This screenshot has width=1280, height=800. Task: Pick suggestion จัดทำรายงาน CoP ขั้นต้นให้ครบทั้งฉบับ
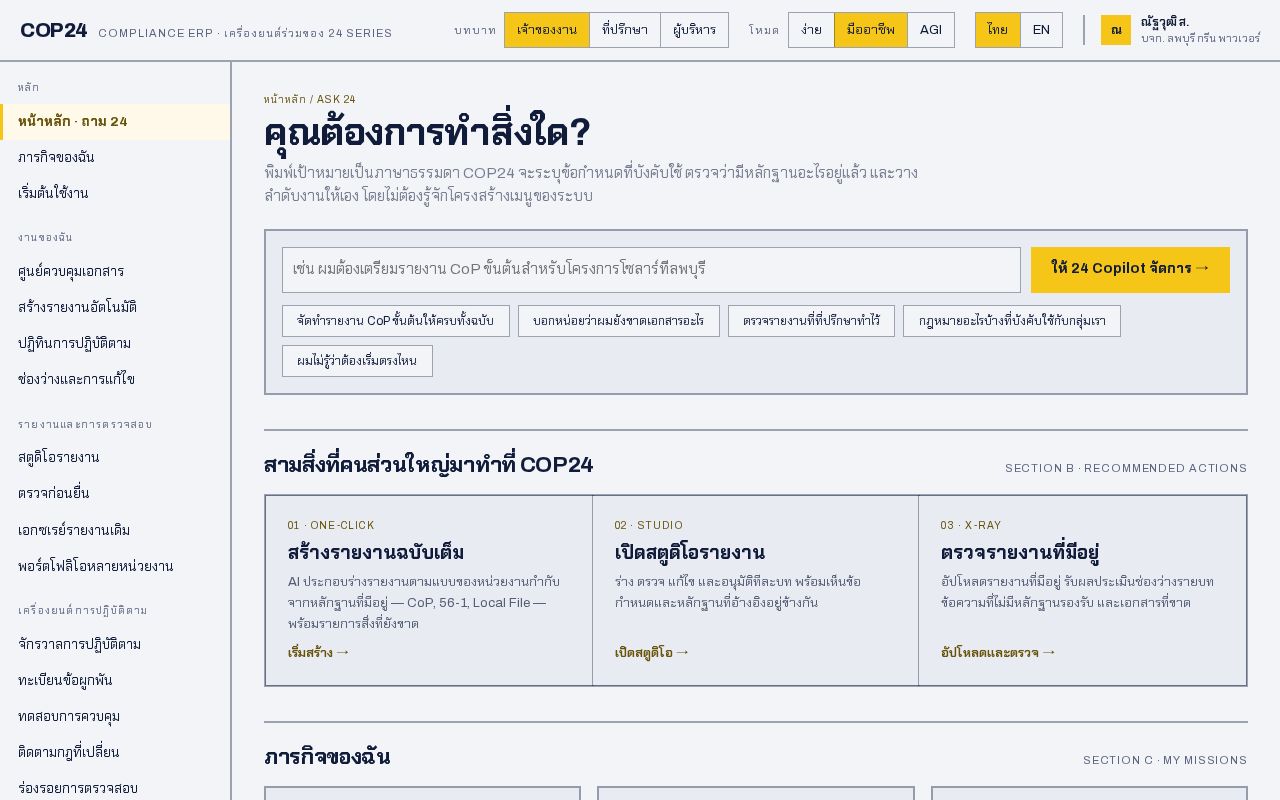(x=396, y=321)
